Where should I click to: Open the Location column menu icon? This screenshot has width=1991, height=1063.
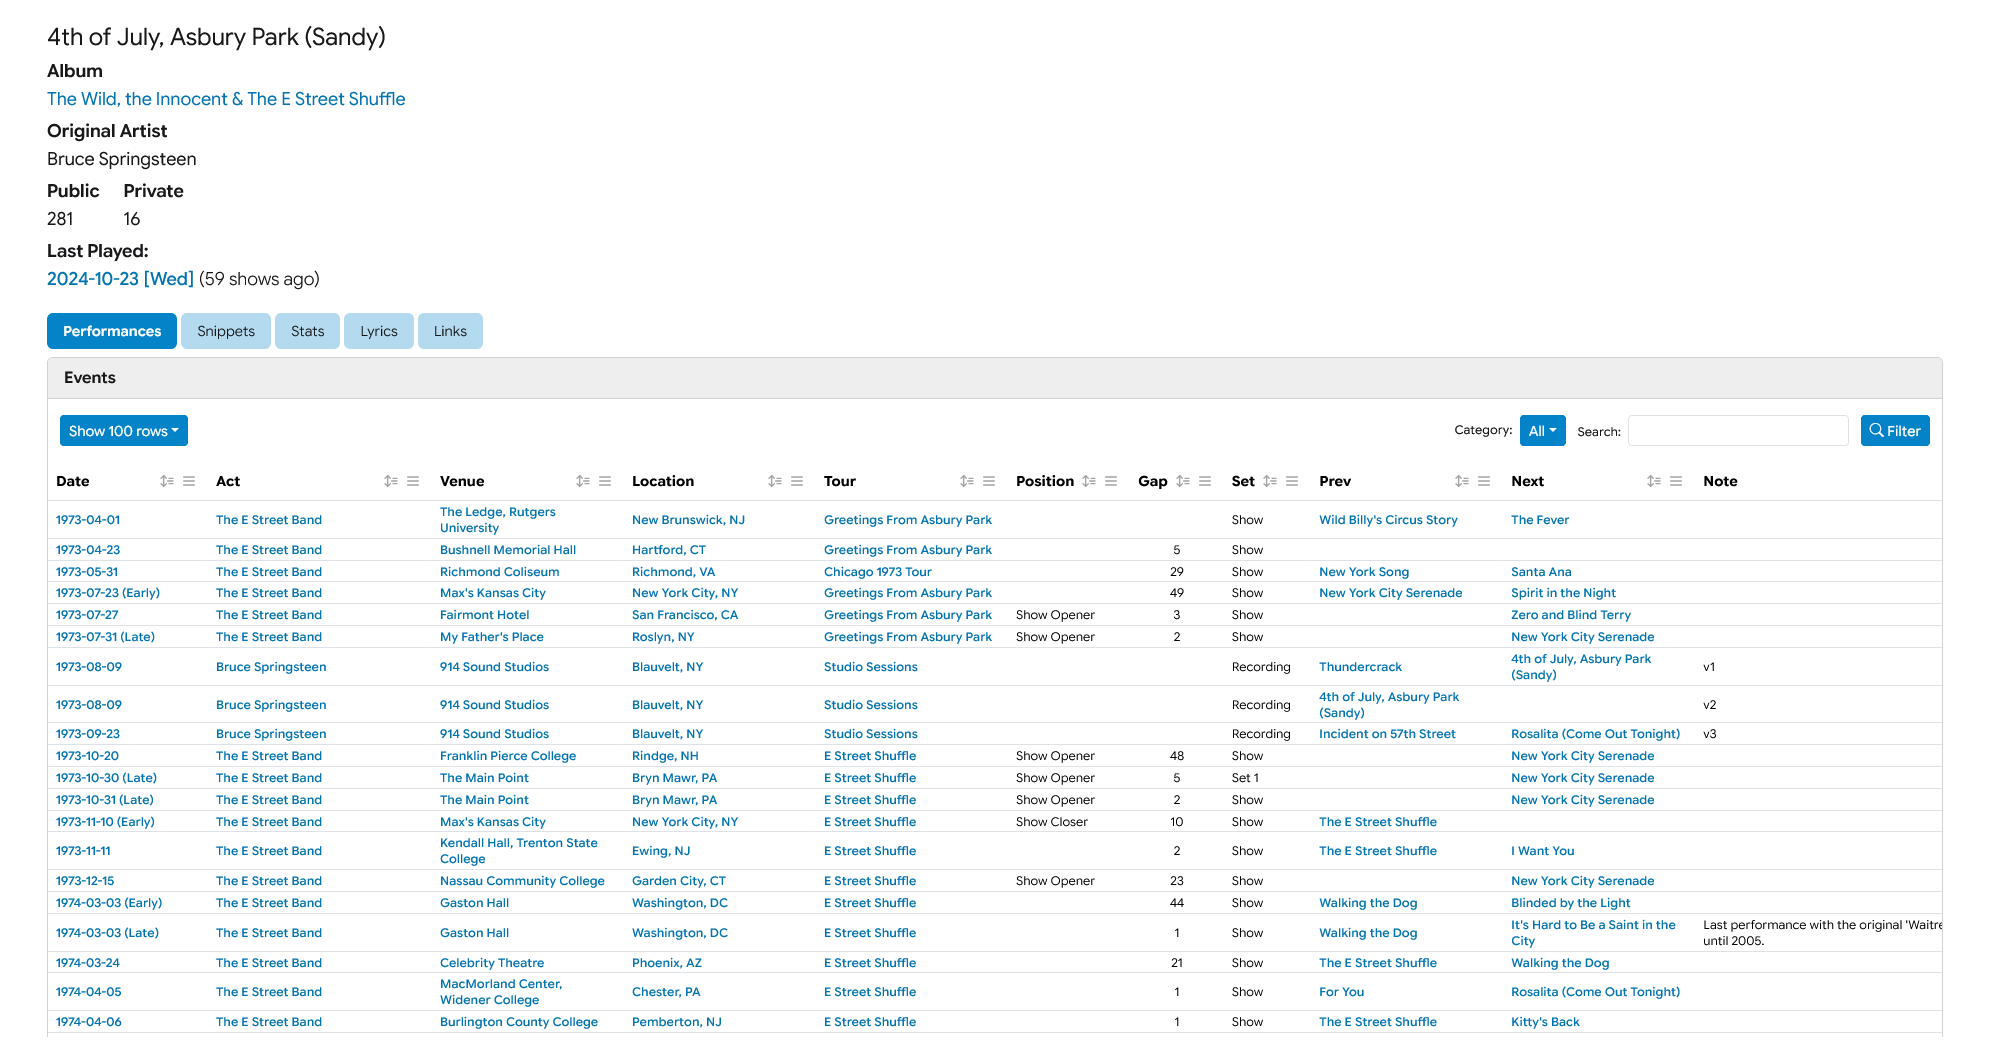(797, 481)
